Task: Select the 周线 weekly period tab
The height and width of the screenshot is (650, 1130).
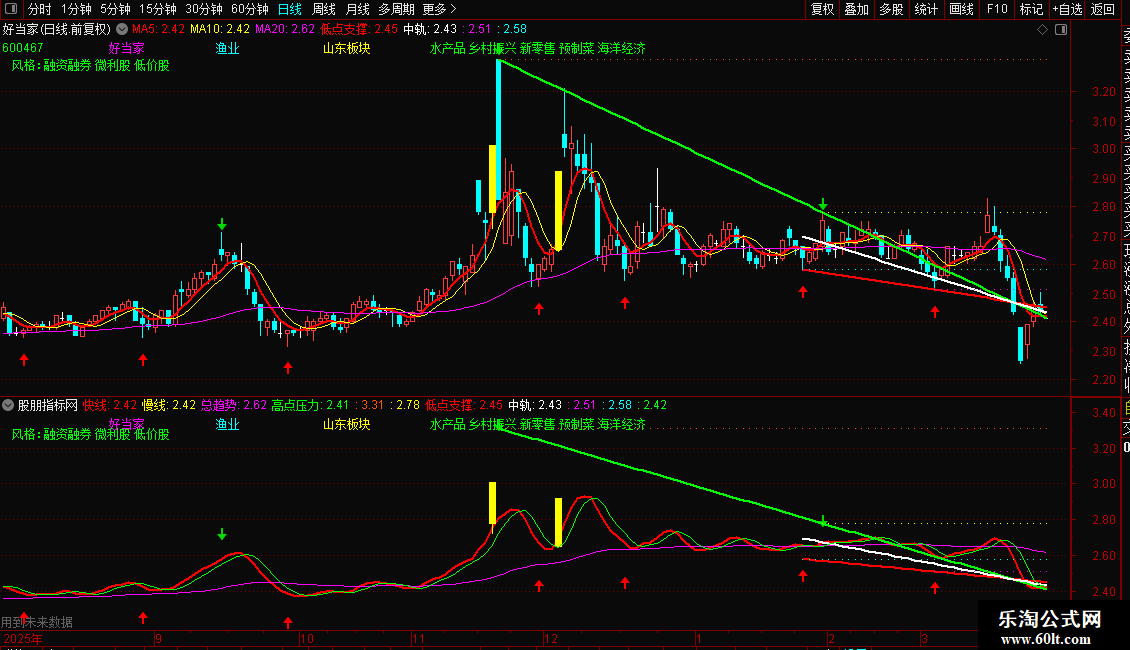Action: pyautogui.click(x=324, y=9)
